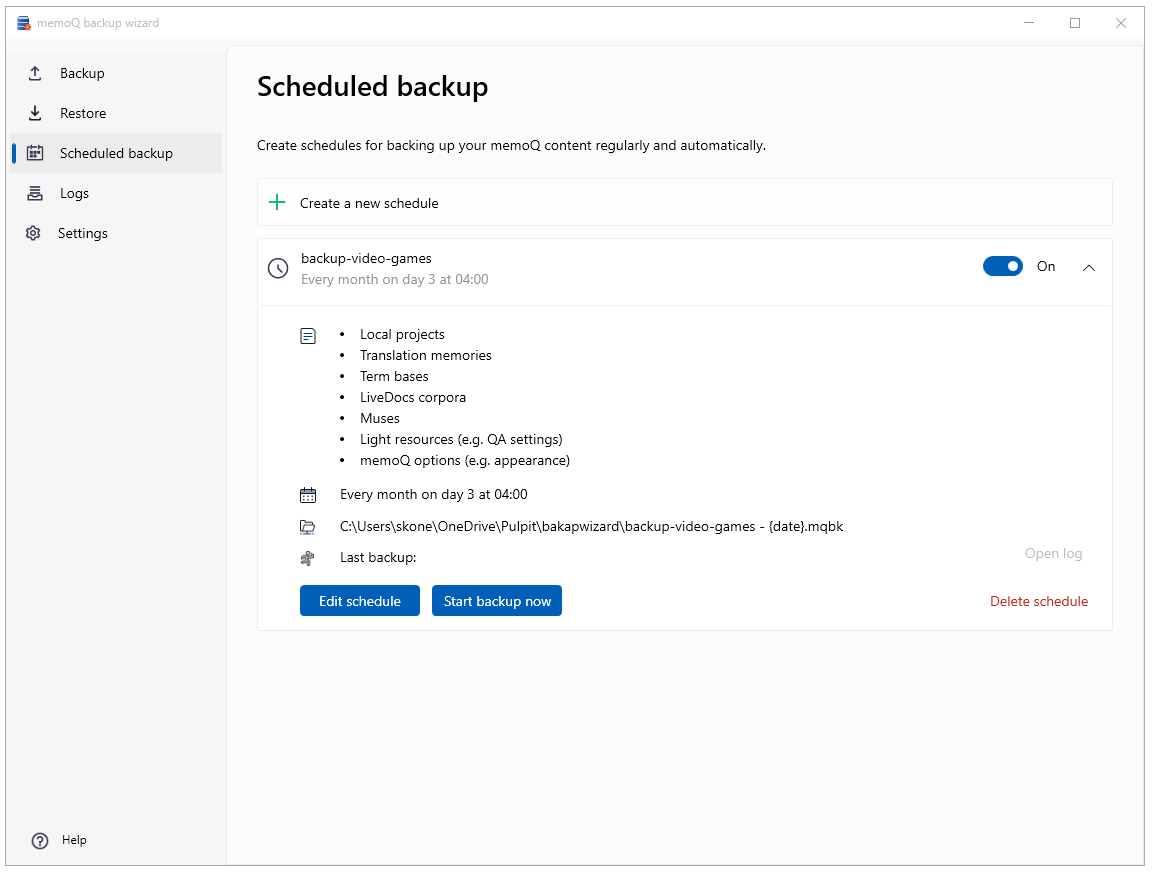1153x877 pixels.
Task: Click the Scheduled backup calendar icon in sidebar
Action: click(35, 153)
